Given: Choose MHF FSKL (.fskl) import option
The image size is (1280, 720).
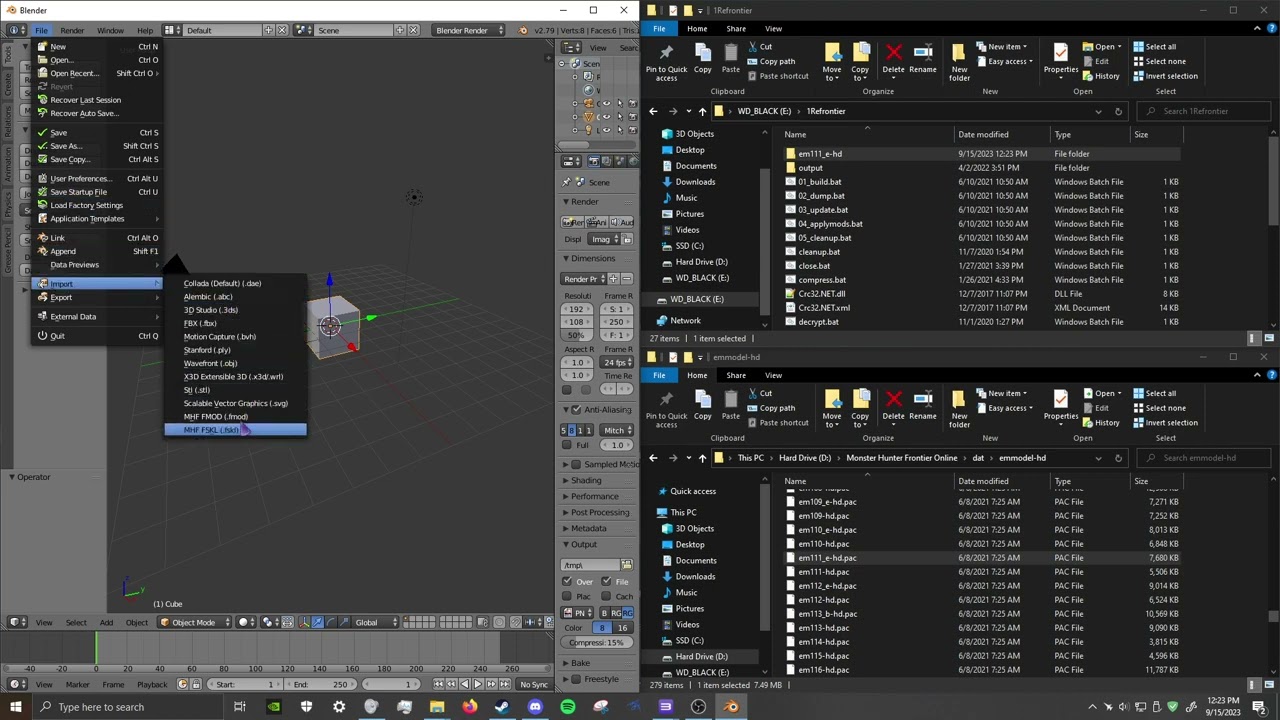Looking at the screenshot, I should (x=235, y=430).
